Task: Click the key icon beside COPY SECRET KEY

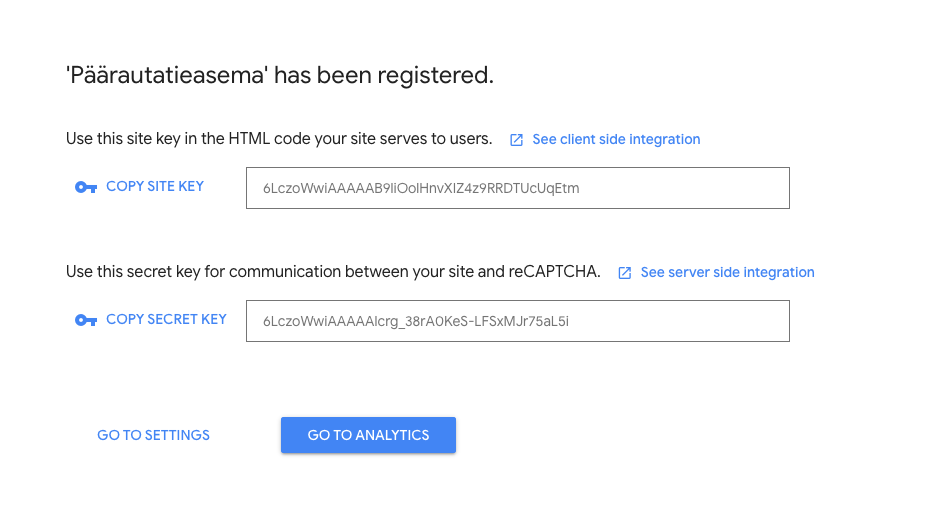Action: (x=86, y=321)
